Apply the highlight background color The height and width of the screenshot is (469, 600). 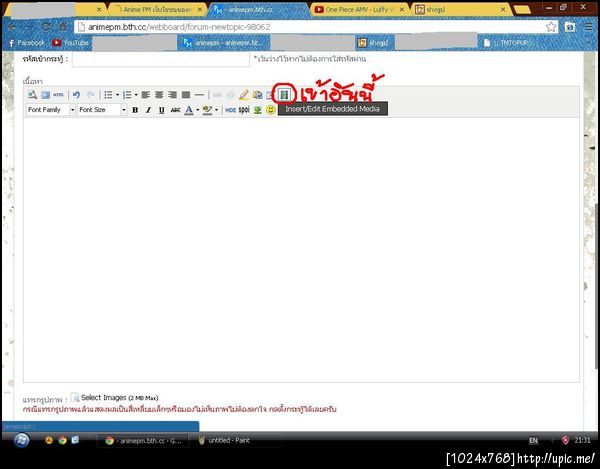coord(207,110)
